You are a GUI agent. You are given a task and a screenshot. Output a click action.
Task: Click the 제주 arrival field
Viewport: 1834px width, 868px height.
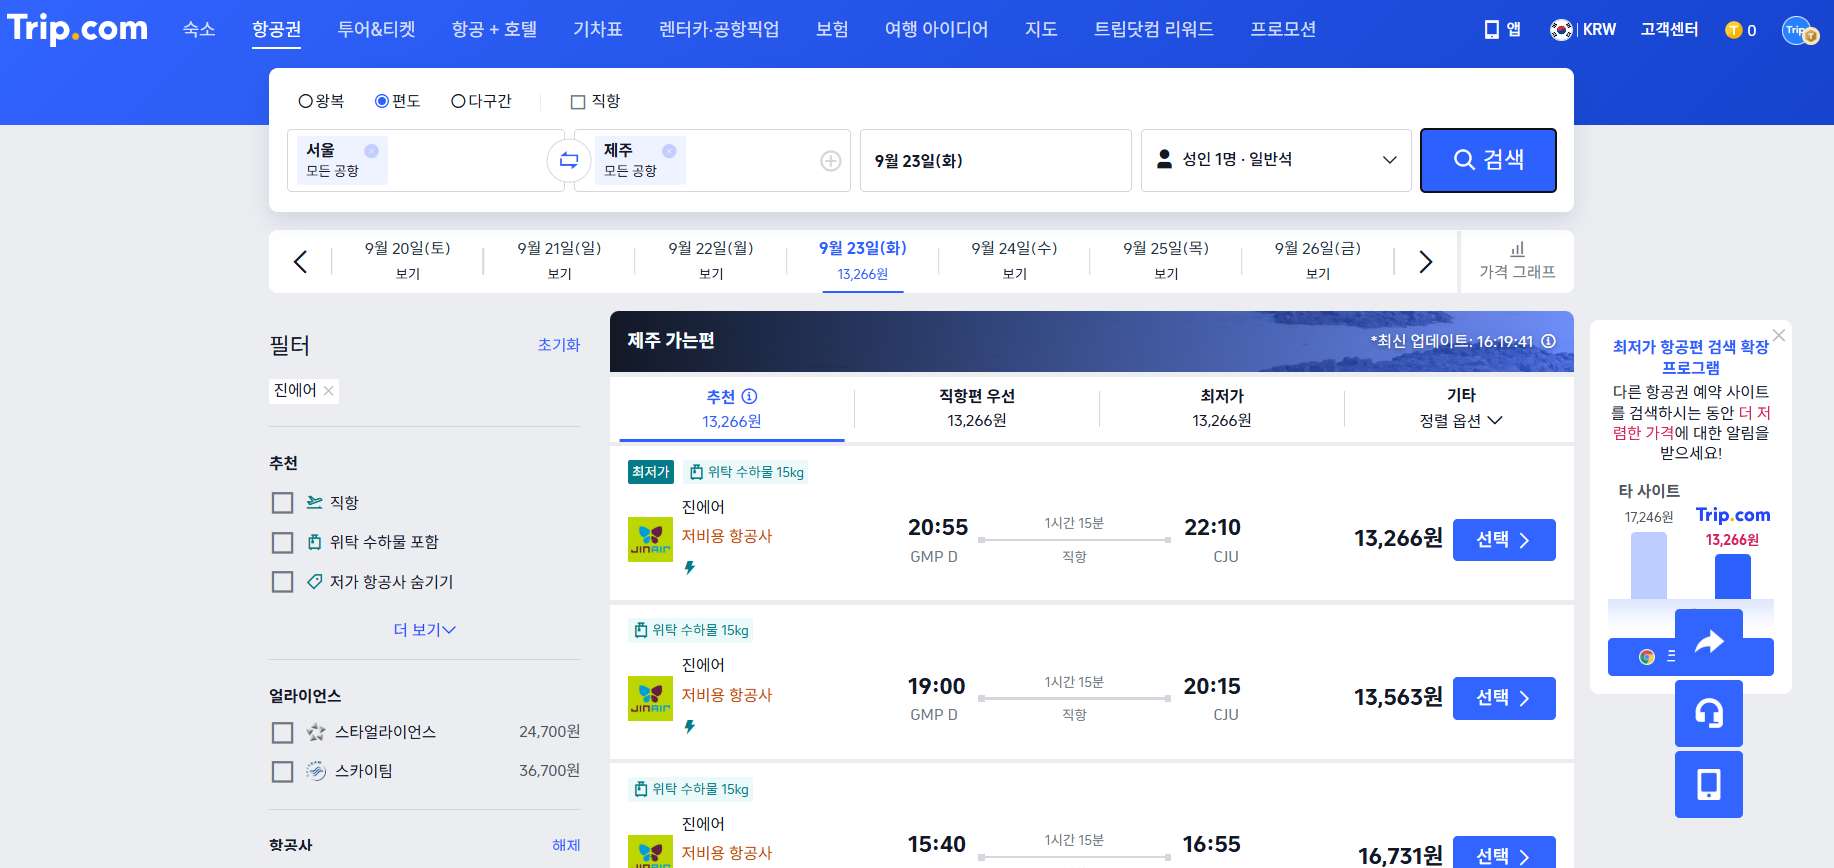712,160
